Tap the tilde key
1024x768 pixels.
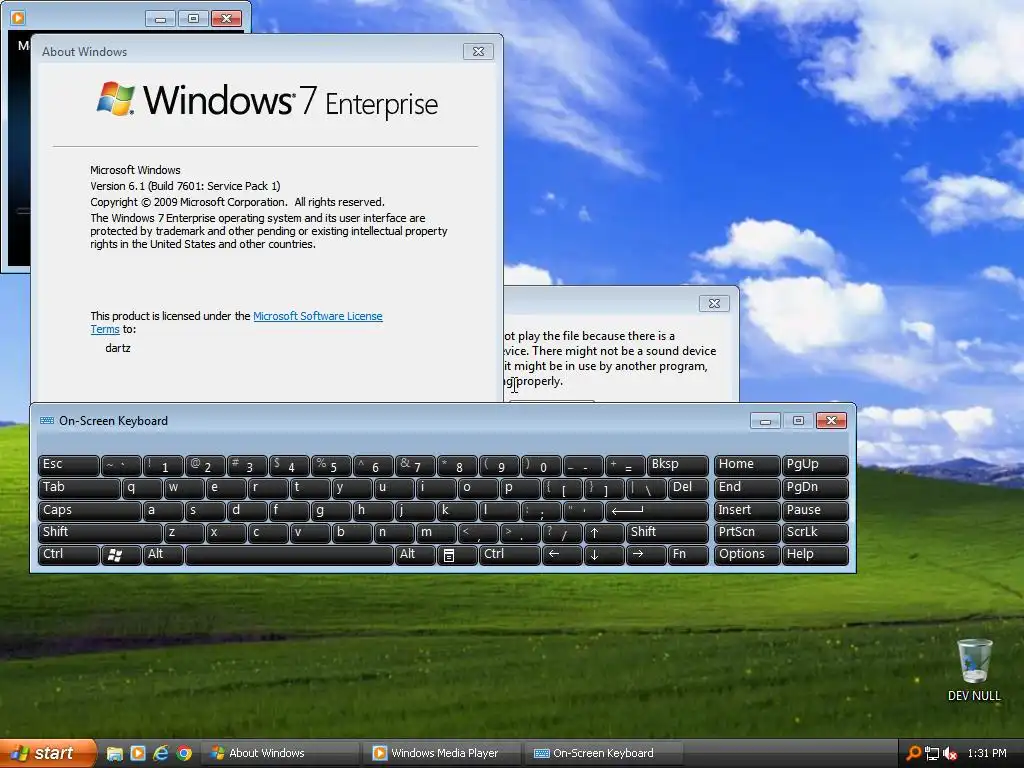[x=121, y=465]
